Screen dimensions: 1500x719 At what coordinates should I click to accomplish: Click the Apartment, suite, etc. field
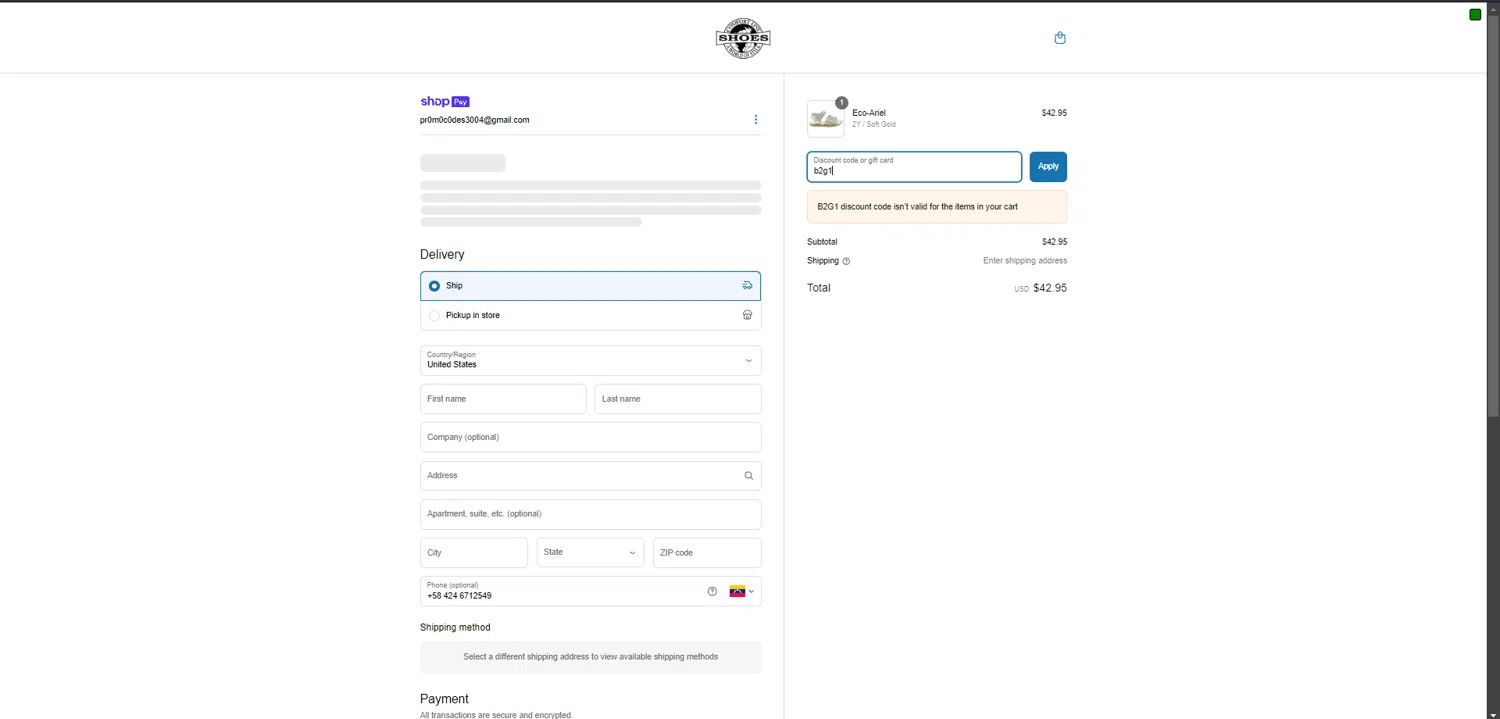(590, 514)
